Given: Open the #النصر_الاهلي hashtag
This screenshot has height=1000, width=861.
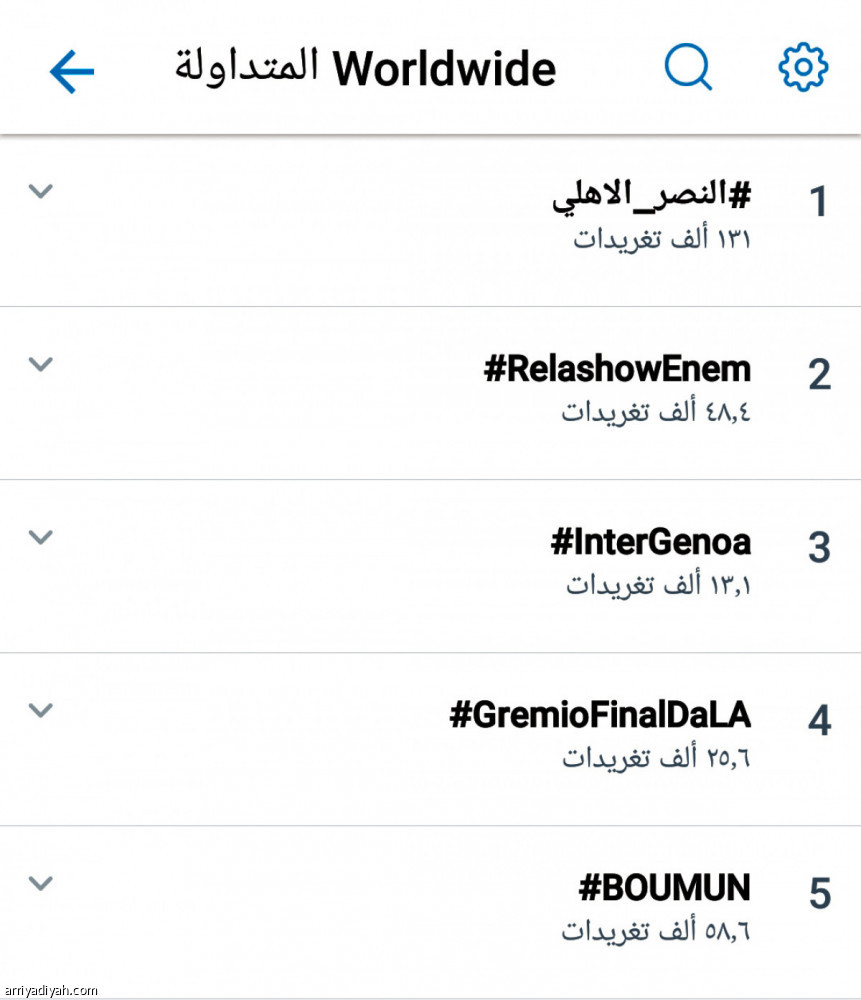Looking at the screenshot, I should coord(651,196).
